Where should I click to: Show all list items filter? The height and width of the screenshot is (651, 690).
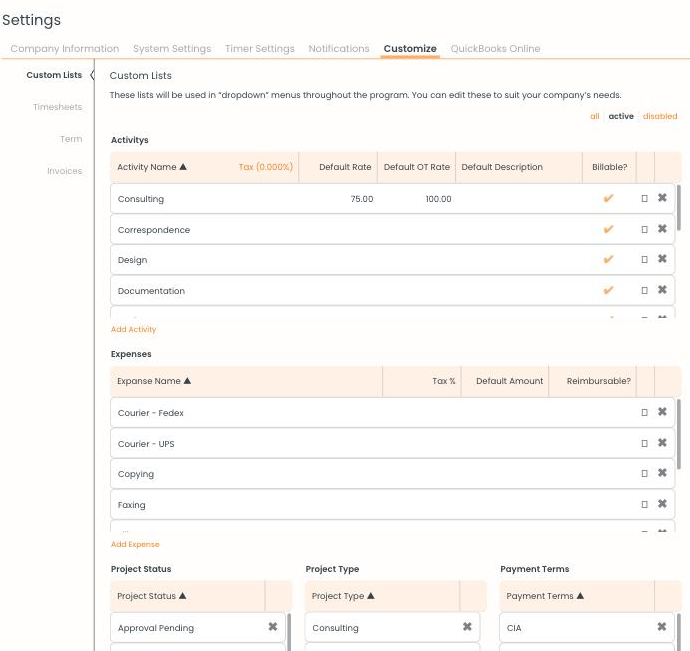(x=595, y=116)
